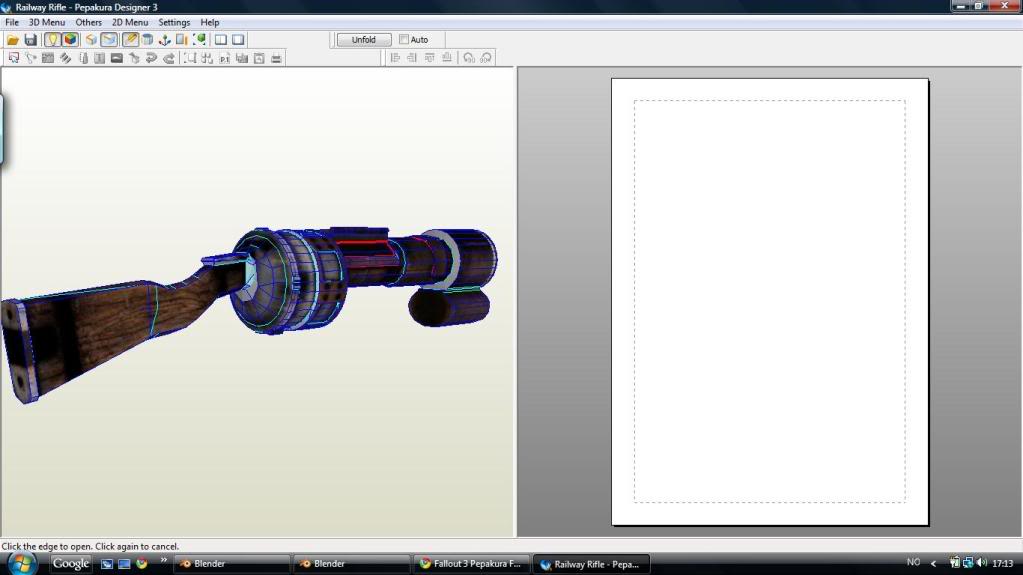Click the anchor axis toolbar icon
The height and width of the screenshot is (575, 1023).
[x=164, y=40]
